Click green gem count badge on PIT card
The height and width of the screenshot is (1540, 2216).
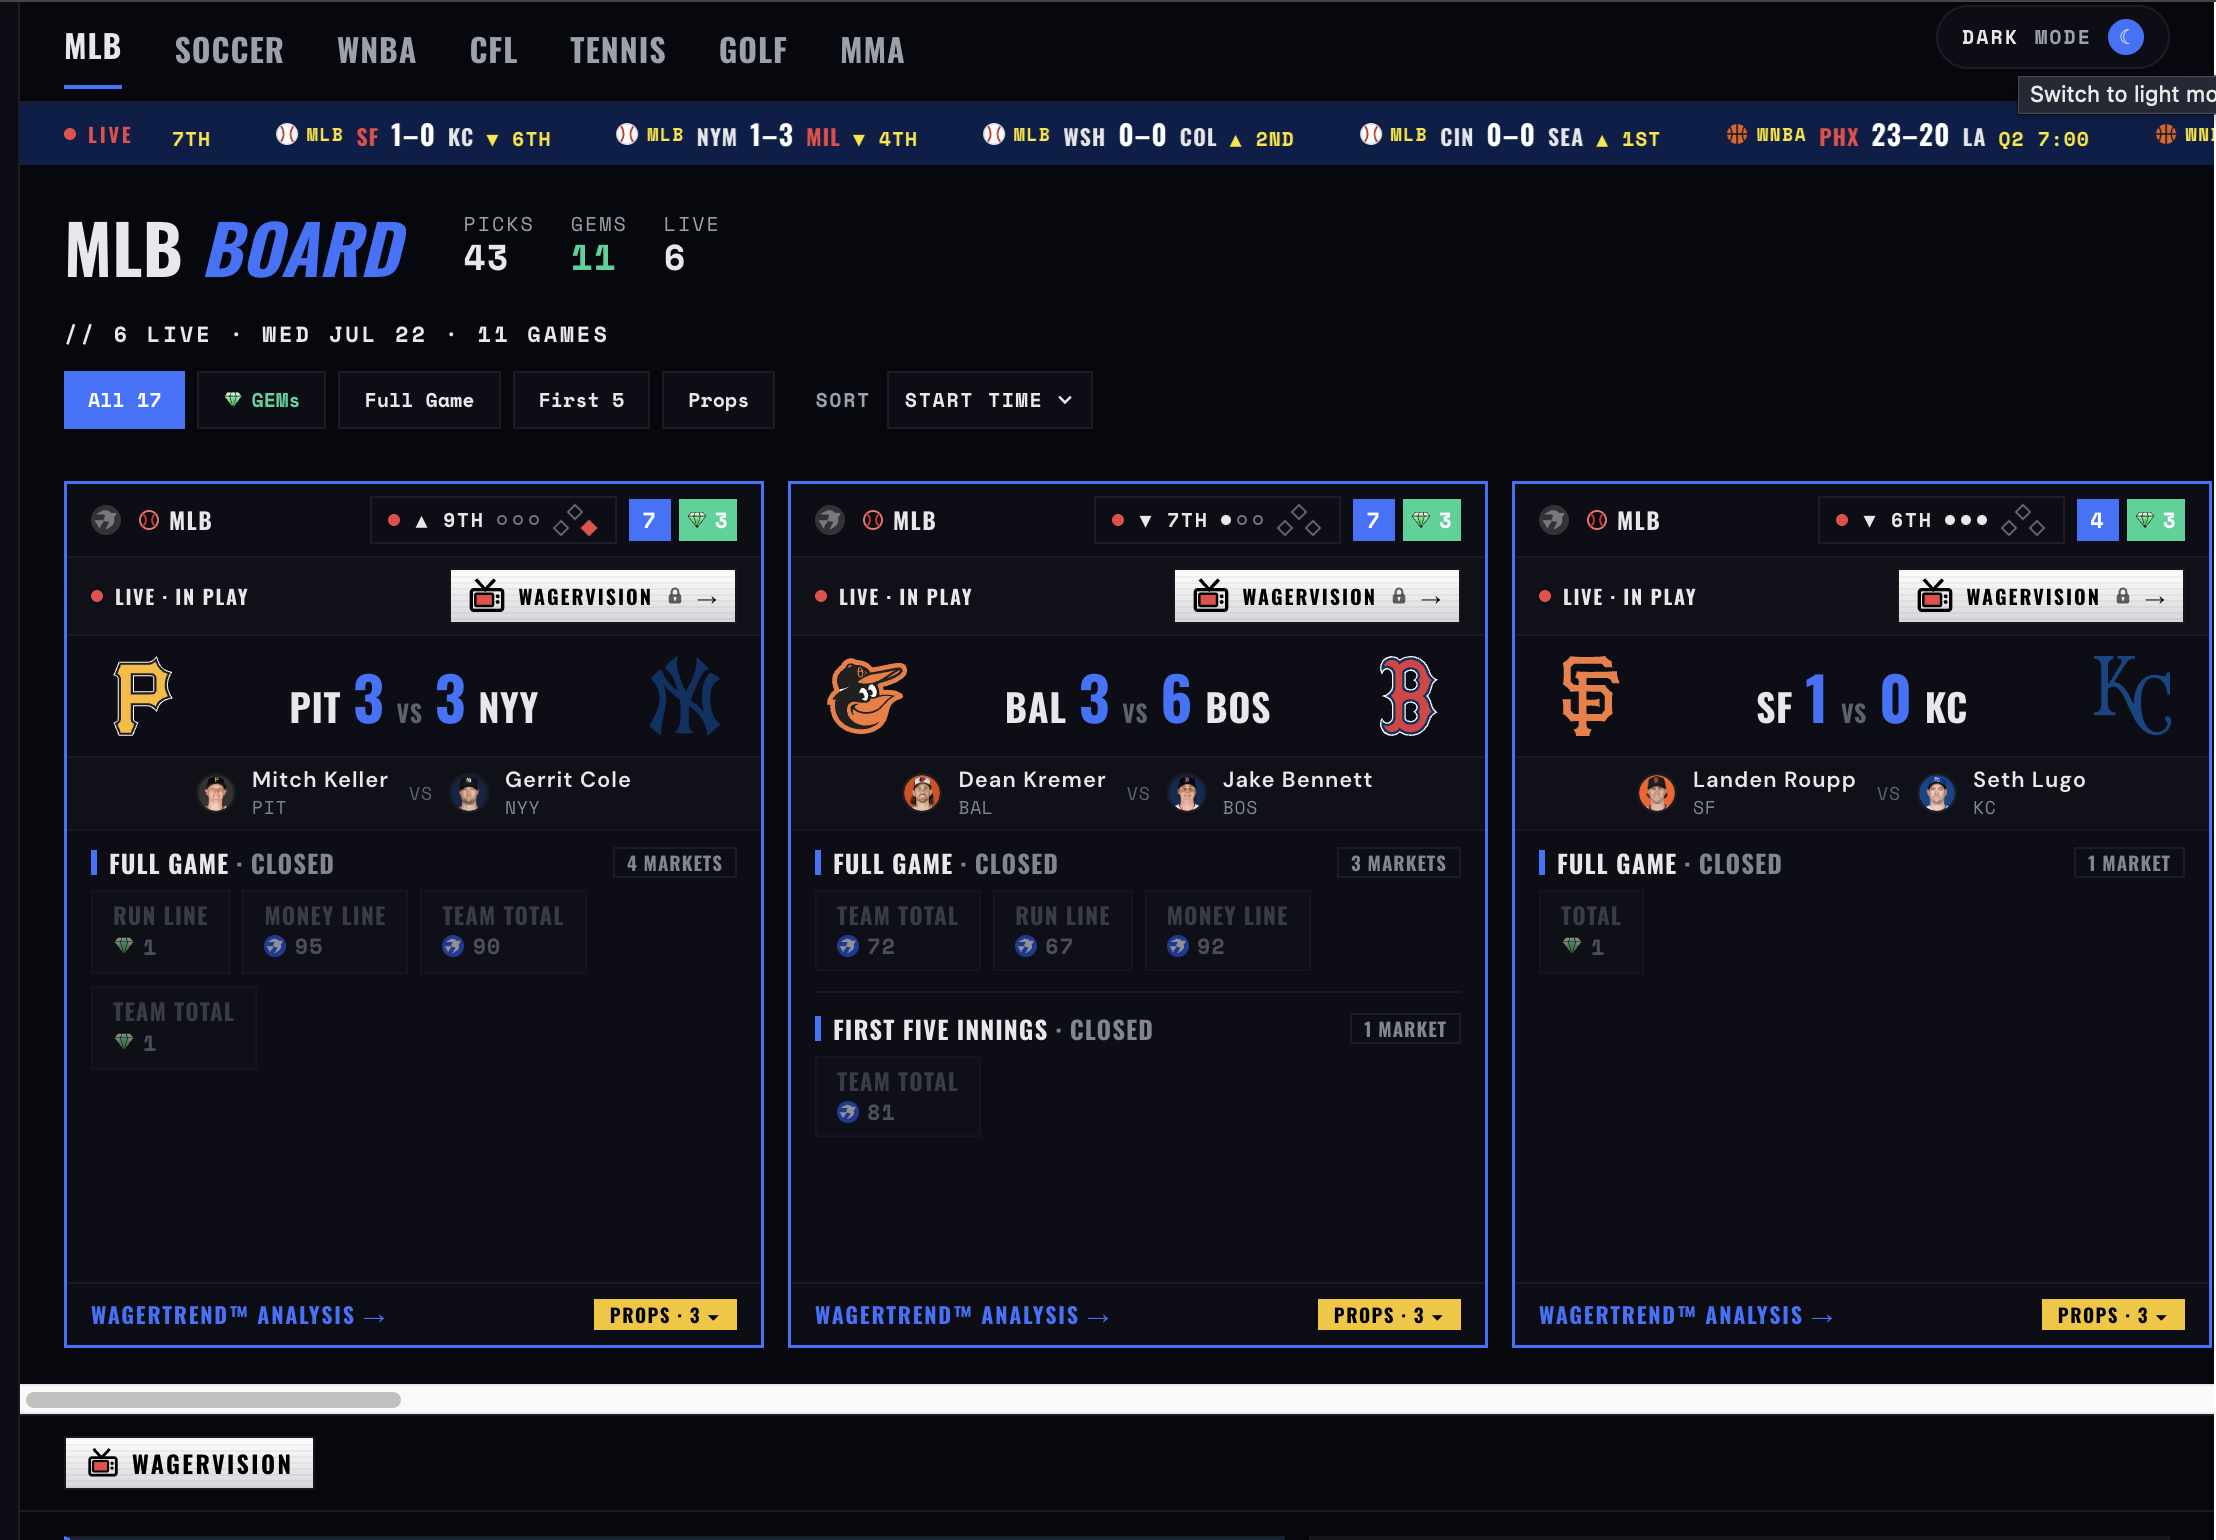click(x=708, y=520)
